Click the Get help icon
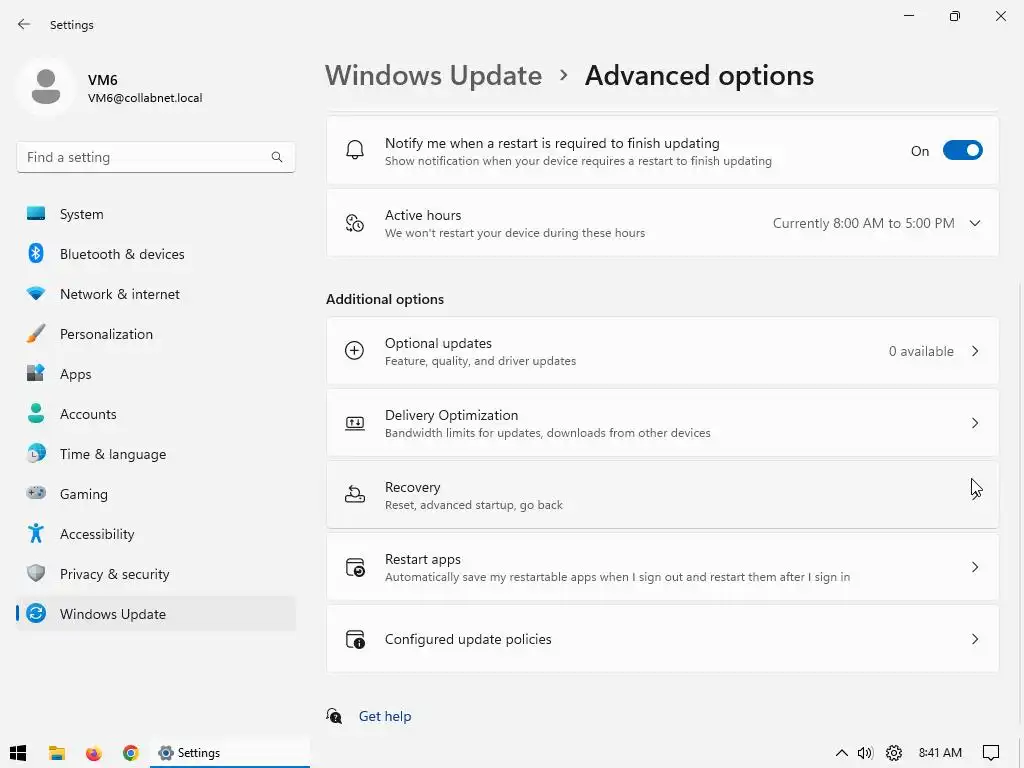 point(334,716)
